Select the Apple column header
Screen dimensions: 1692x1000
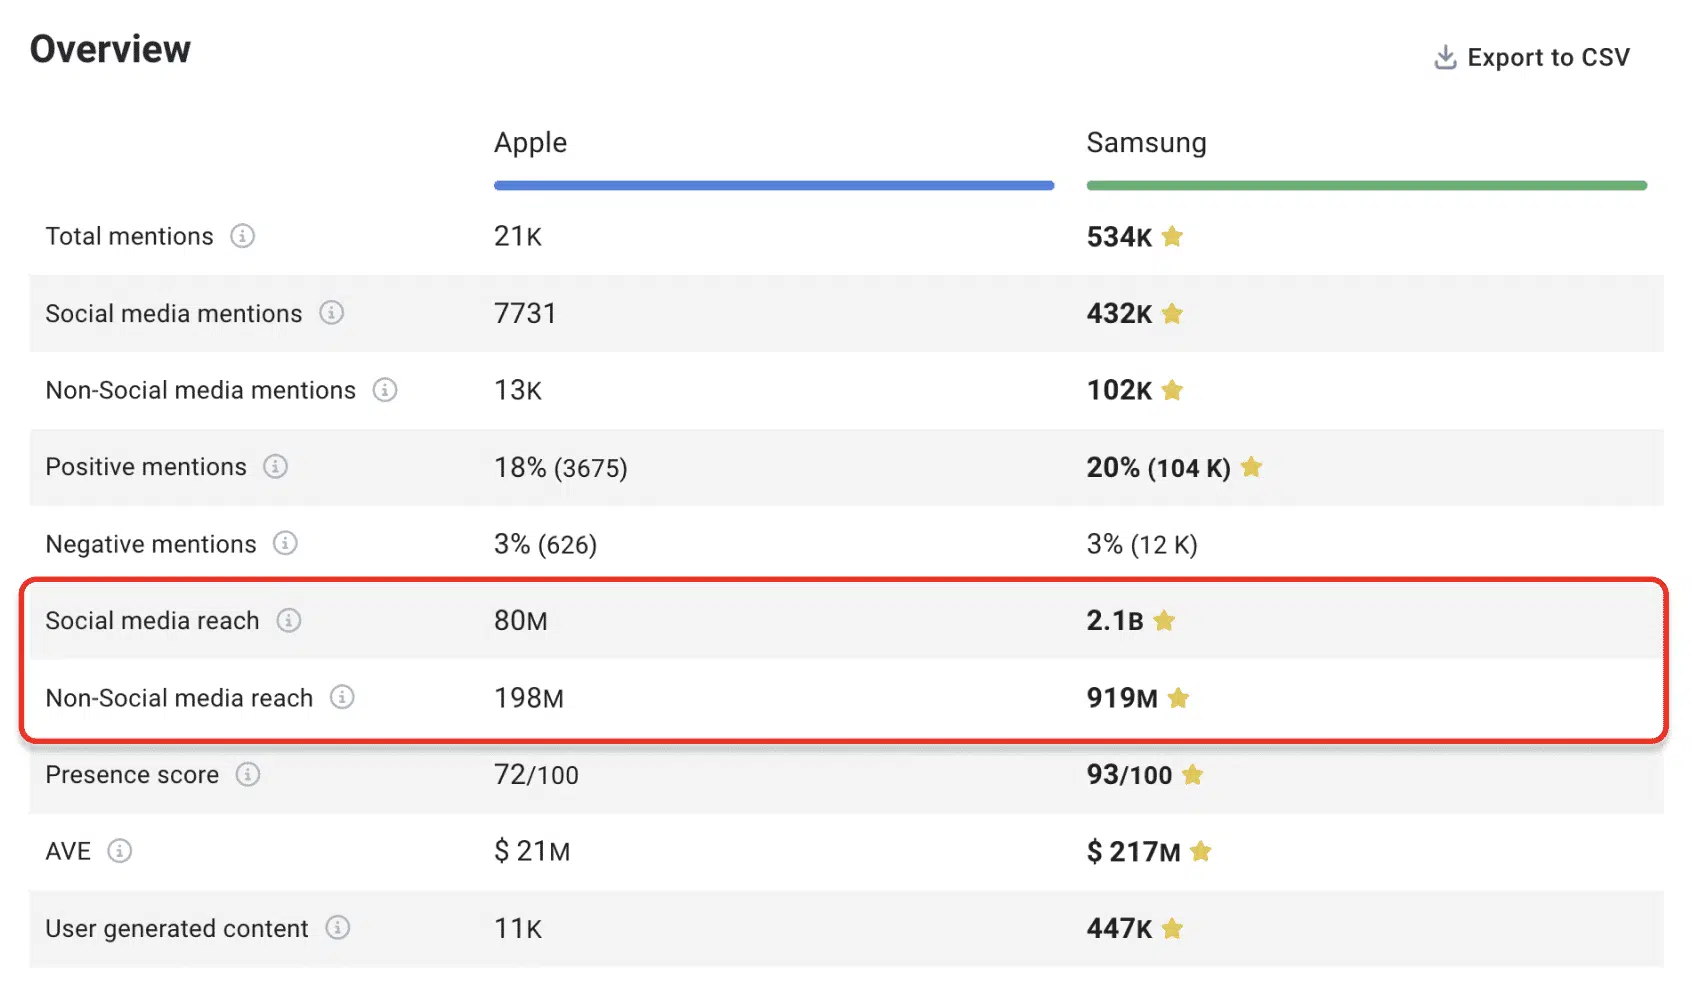[530, 143]
